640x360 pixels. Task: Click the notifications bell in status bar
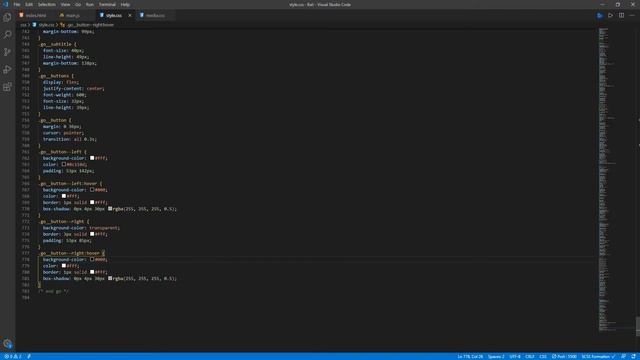633,356
